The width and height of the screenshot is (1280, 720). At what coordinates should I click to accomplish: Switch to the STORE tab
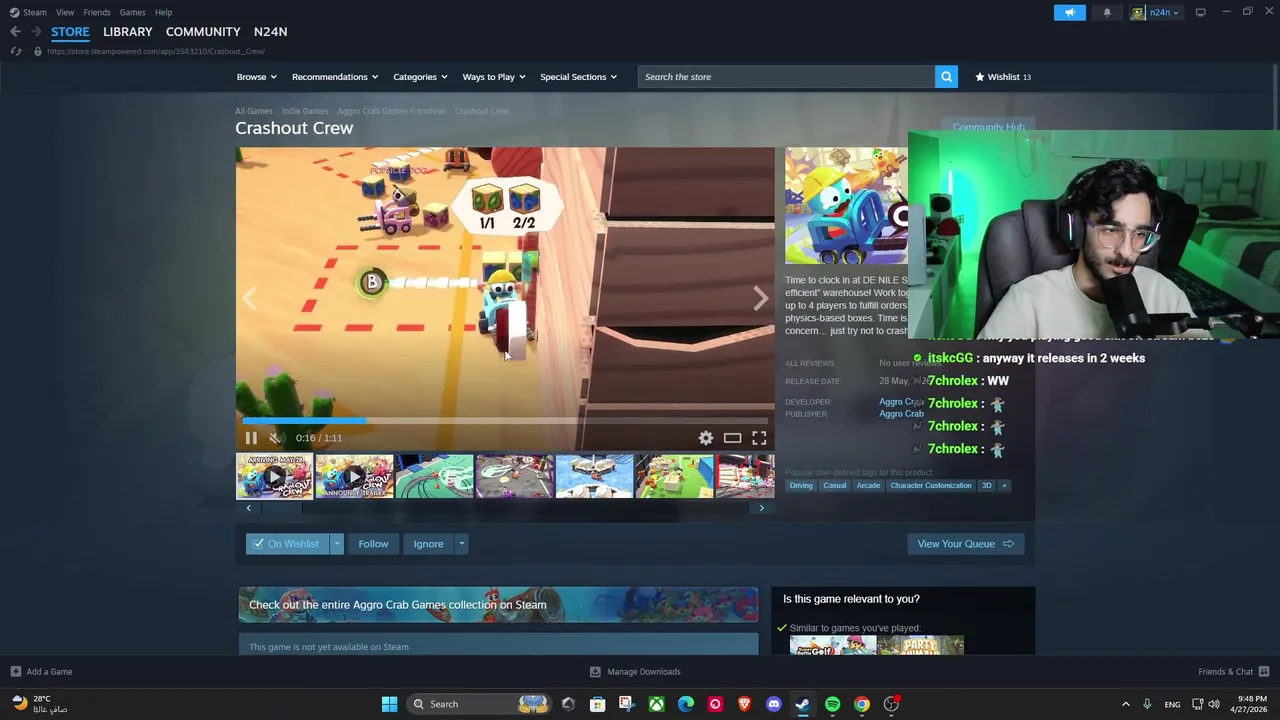point(70,32)
